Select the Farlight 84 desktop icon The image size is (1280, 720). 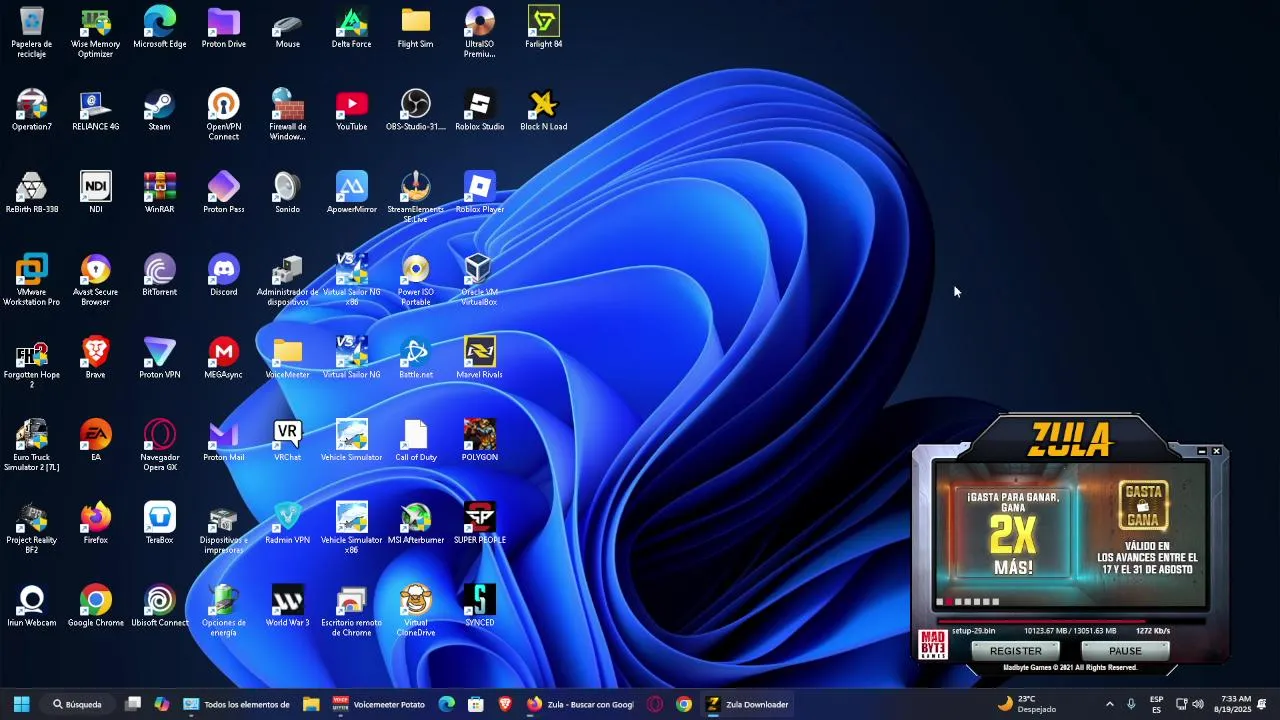pos(543,27)
